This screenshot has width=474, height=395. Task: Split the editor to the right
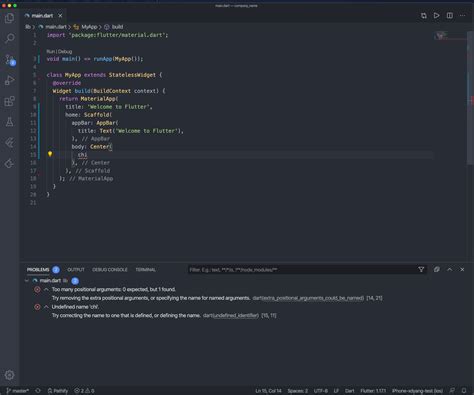pos(450,16)
